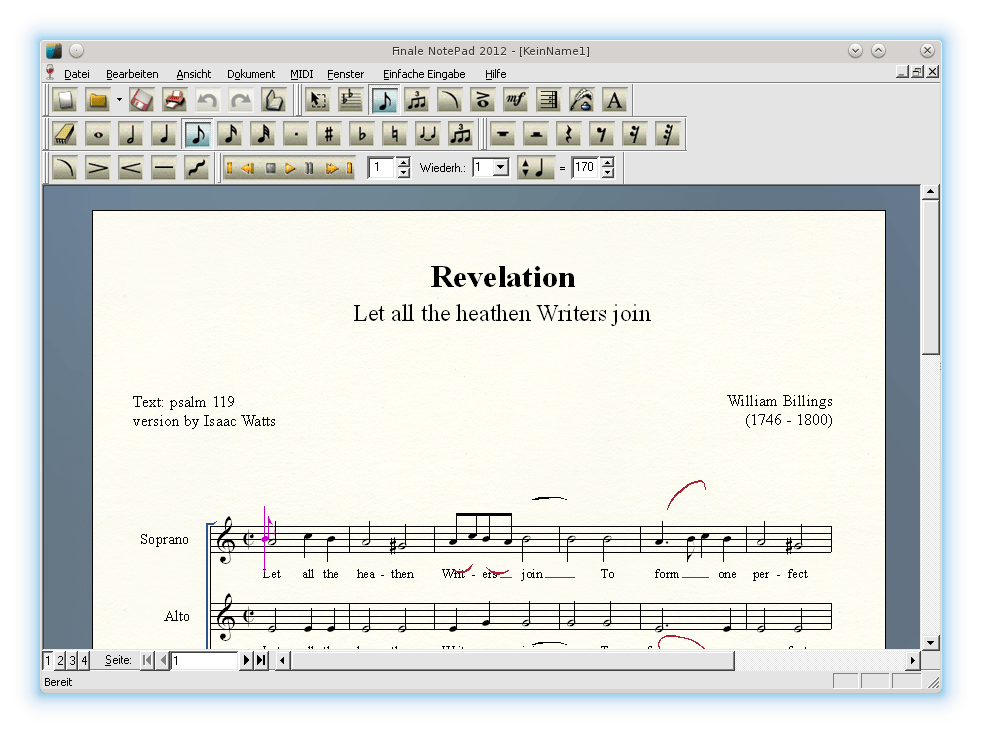Open the Einfache Eingabe menu
Screen dimensions: 982x733
pos(424,74)
